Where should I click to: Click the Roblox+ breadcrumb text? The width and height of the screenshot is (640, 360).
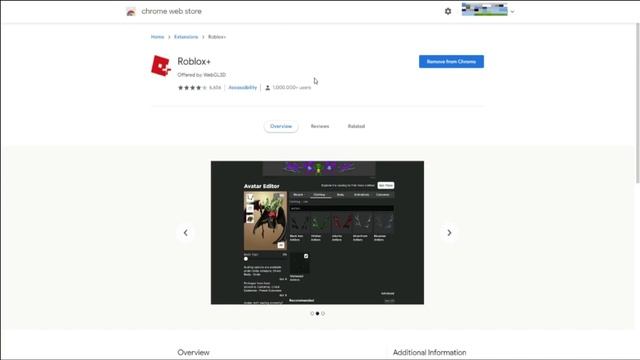(217, 37)
